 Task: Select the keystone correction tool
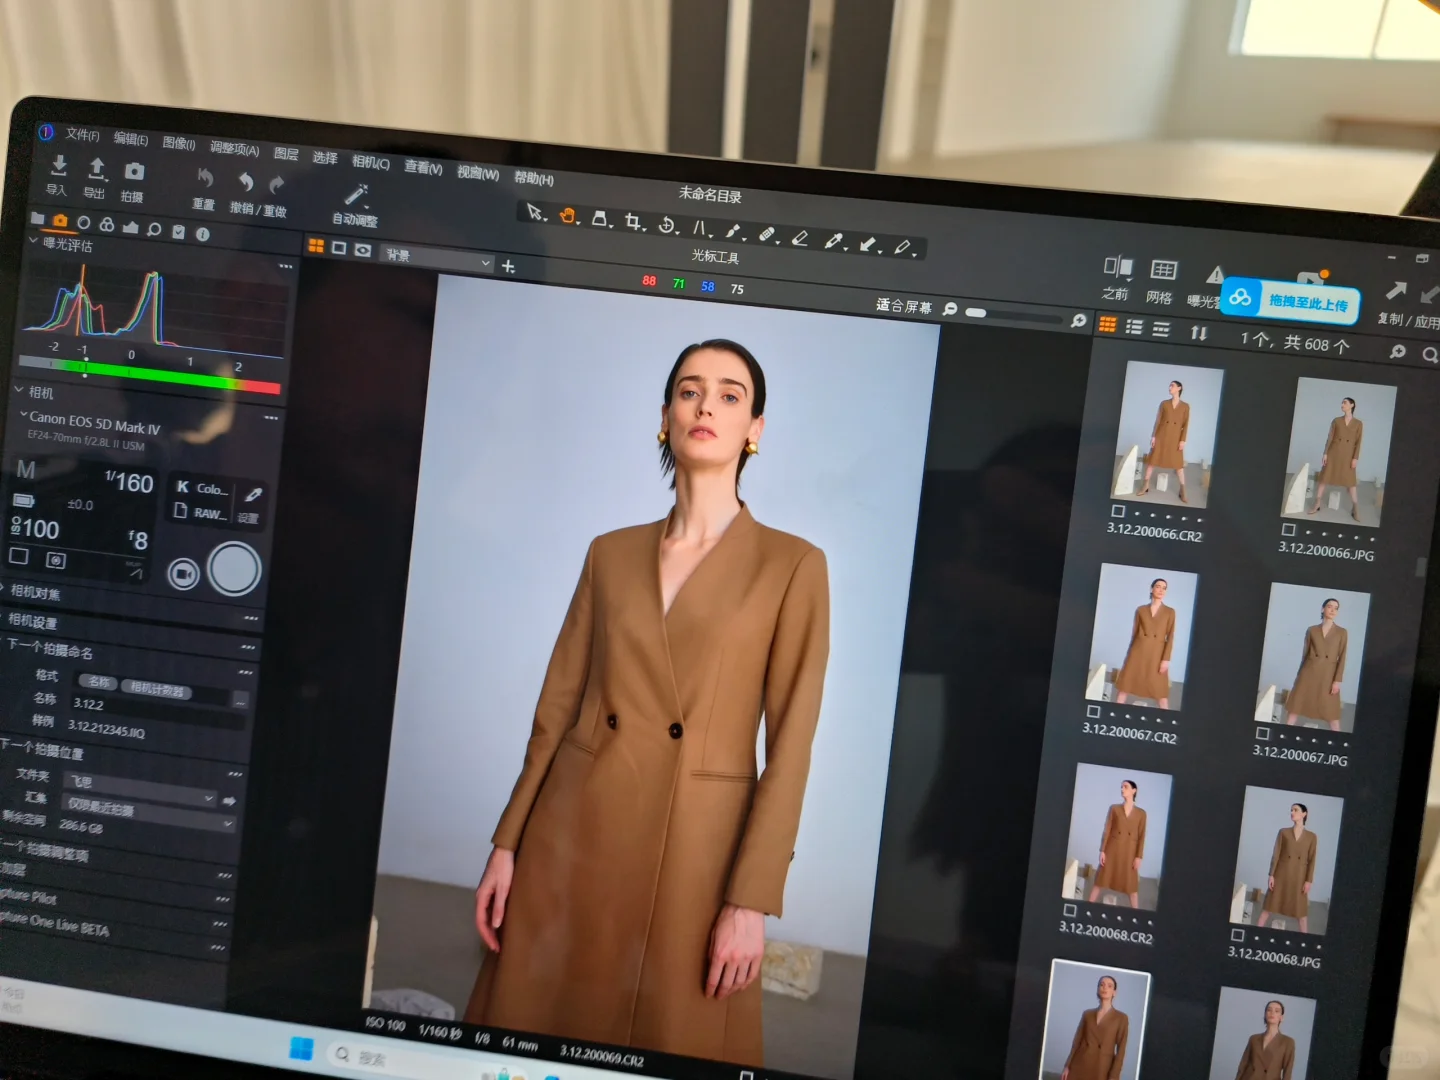click(x=700, y=228)
